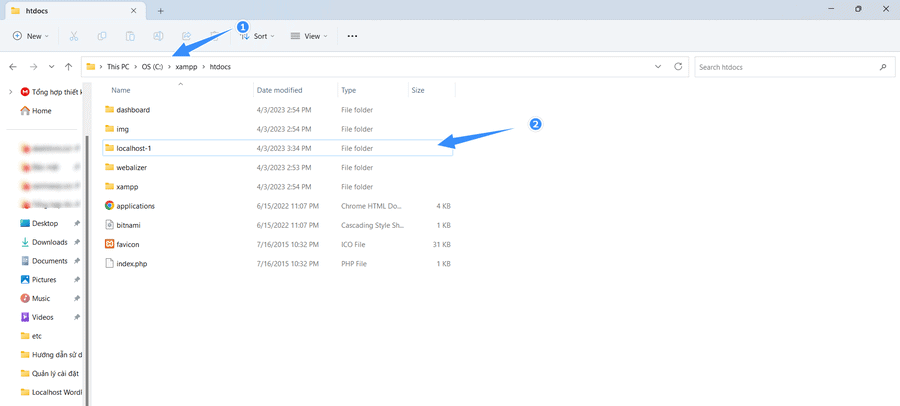Open a new tab with plus icon
Image resolution: width=900 pixels, height=406 pixels.
(161, 11)
